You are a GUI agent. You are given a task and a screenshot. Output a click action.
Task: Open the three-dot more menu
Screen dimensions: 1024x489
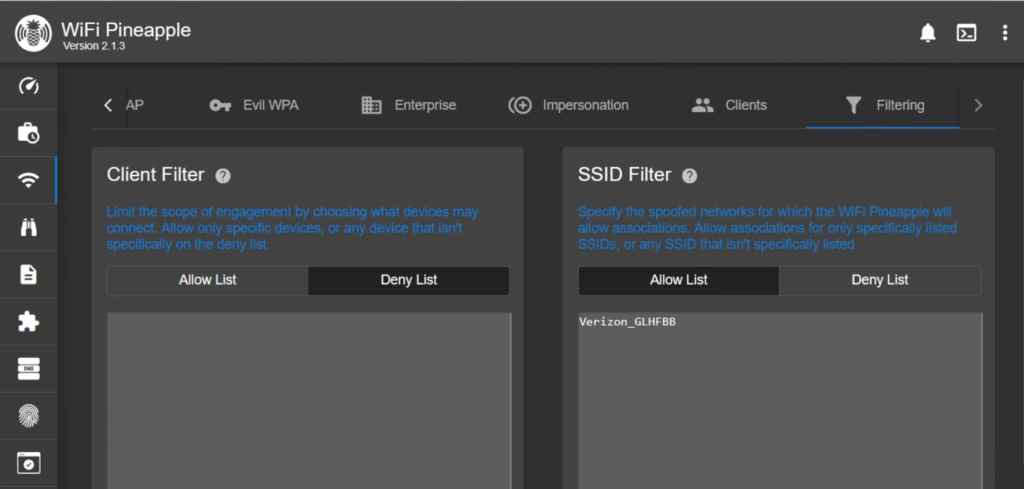tap(1005, 33)
